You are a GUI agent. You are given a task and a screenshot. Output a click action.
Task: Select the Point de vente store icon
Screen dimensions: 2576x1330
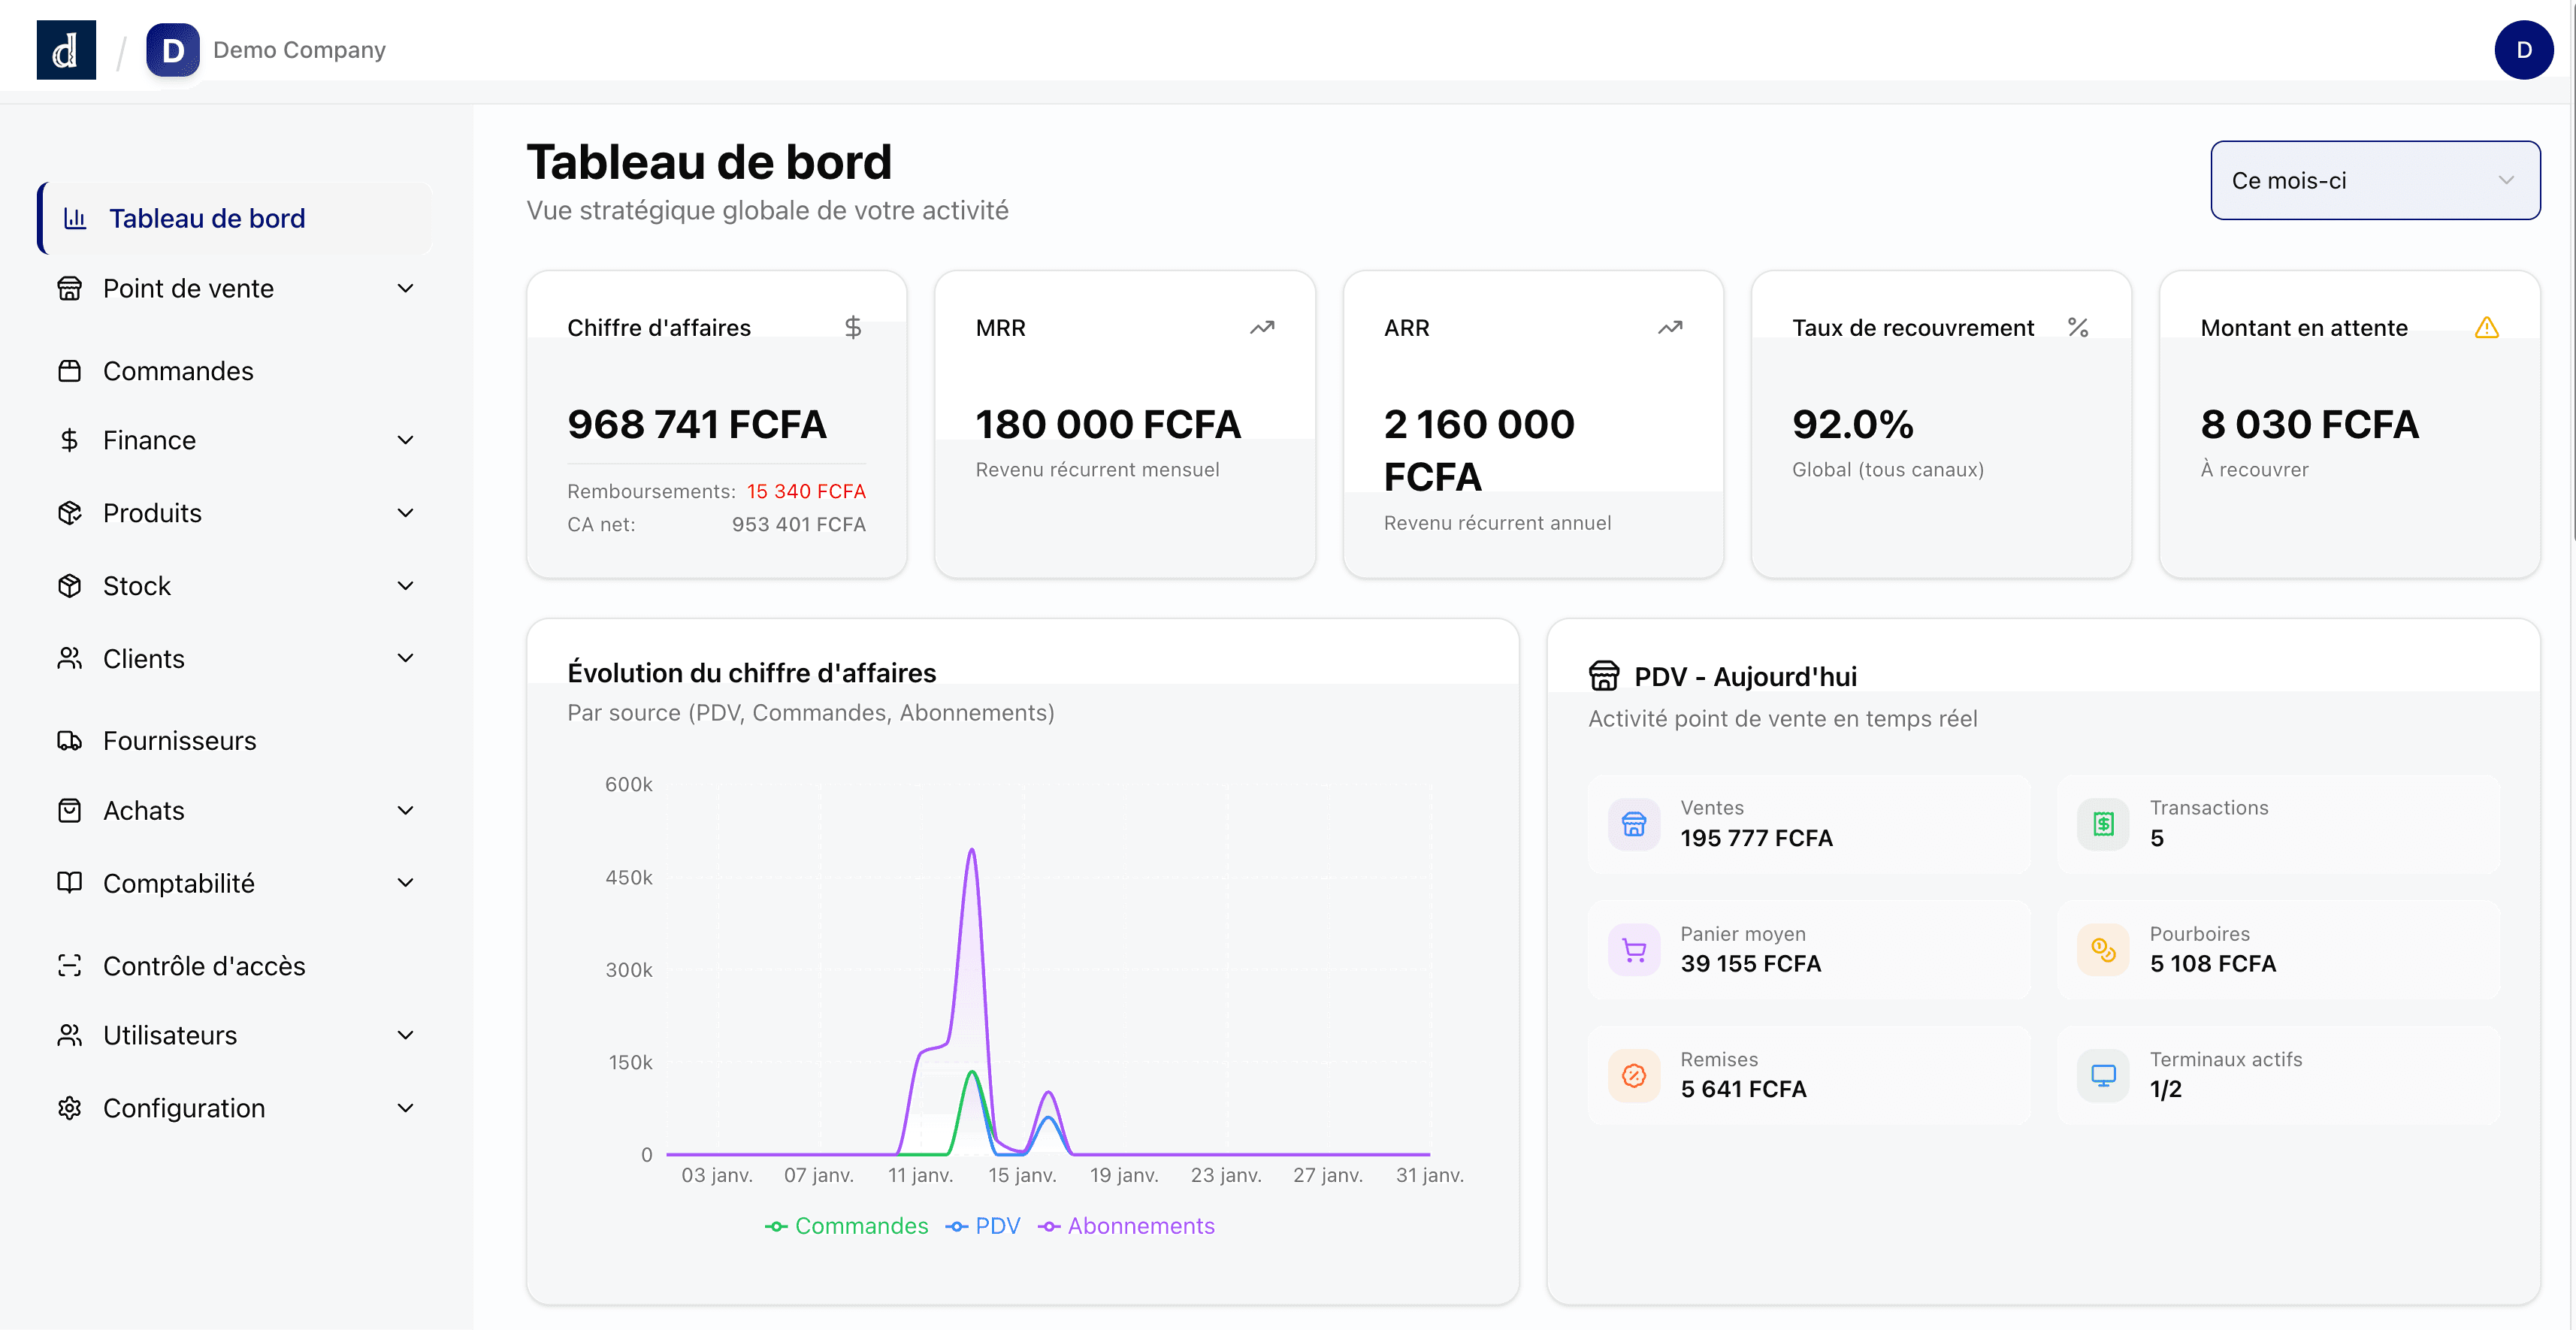pyautogui.click(x=69, y=288)
